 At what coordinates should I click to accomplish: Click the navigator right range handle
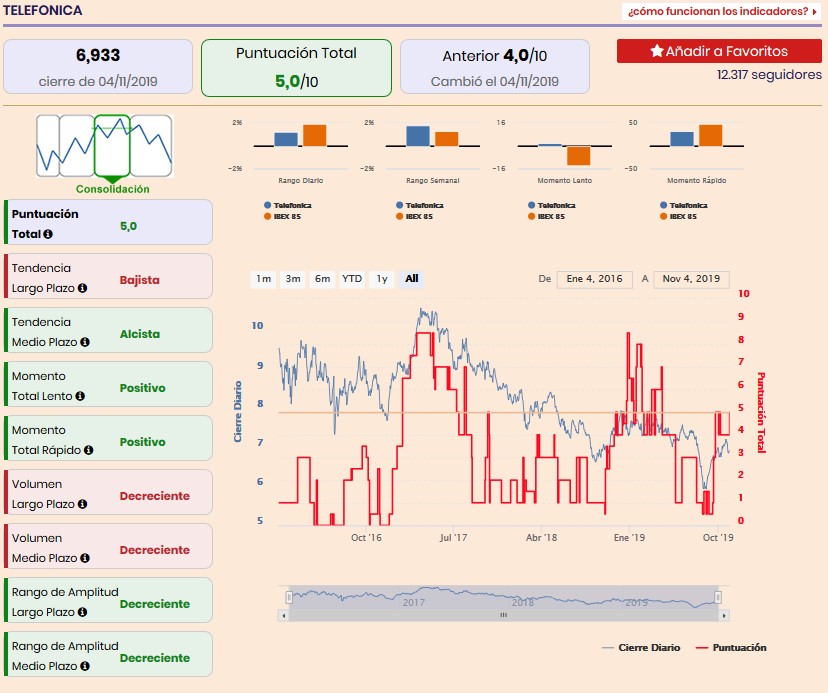point(718,597)
